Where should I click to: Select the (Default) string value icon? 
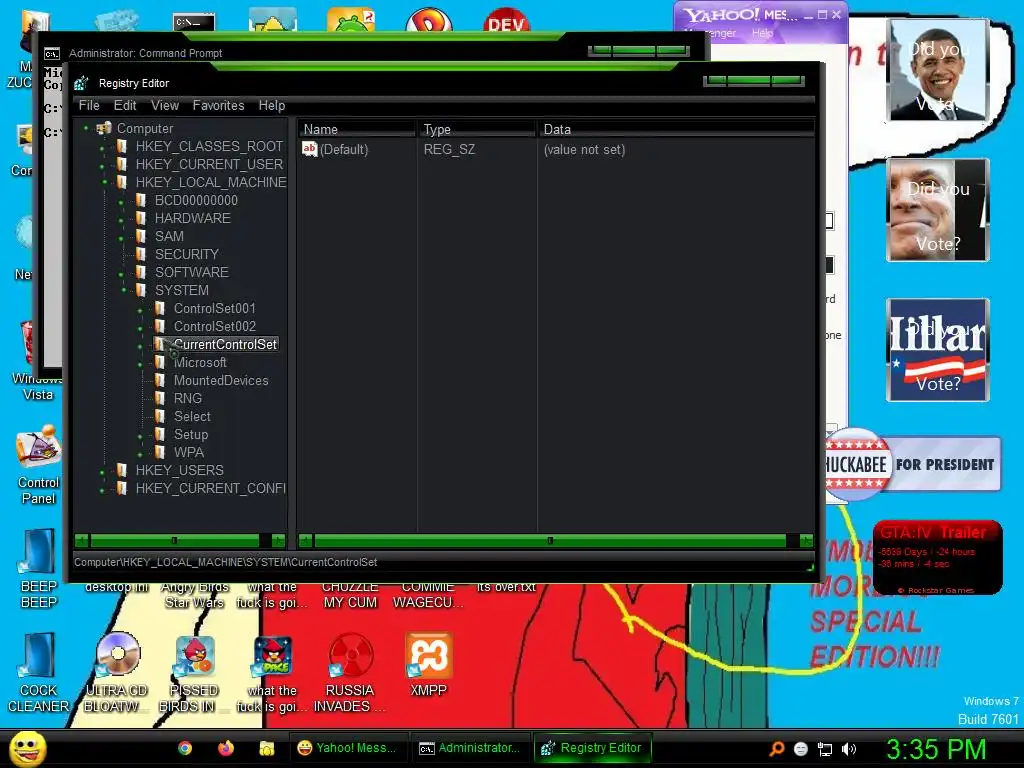310,149
